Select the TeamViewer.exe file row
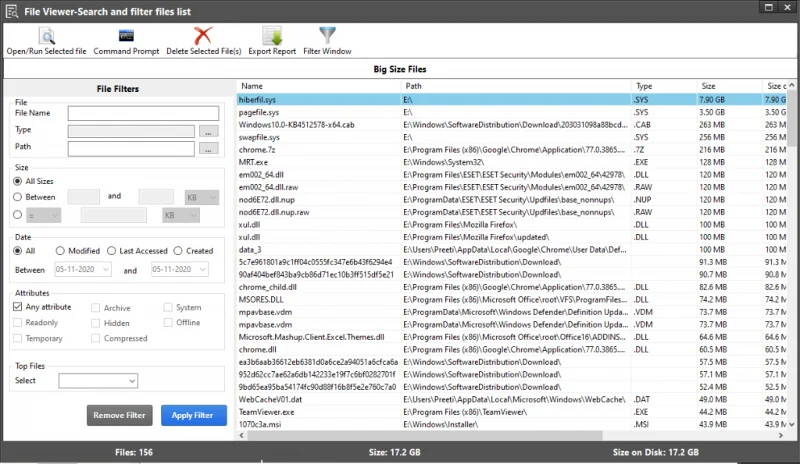The height and width of the screenshot is (464, 800). [512, 412]
